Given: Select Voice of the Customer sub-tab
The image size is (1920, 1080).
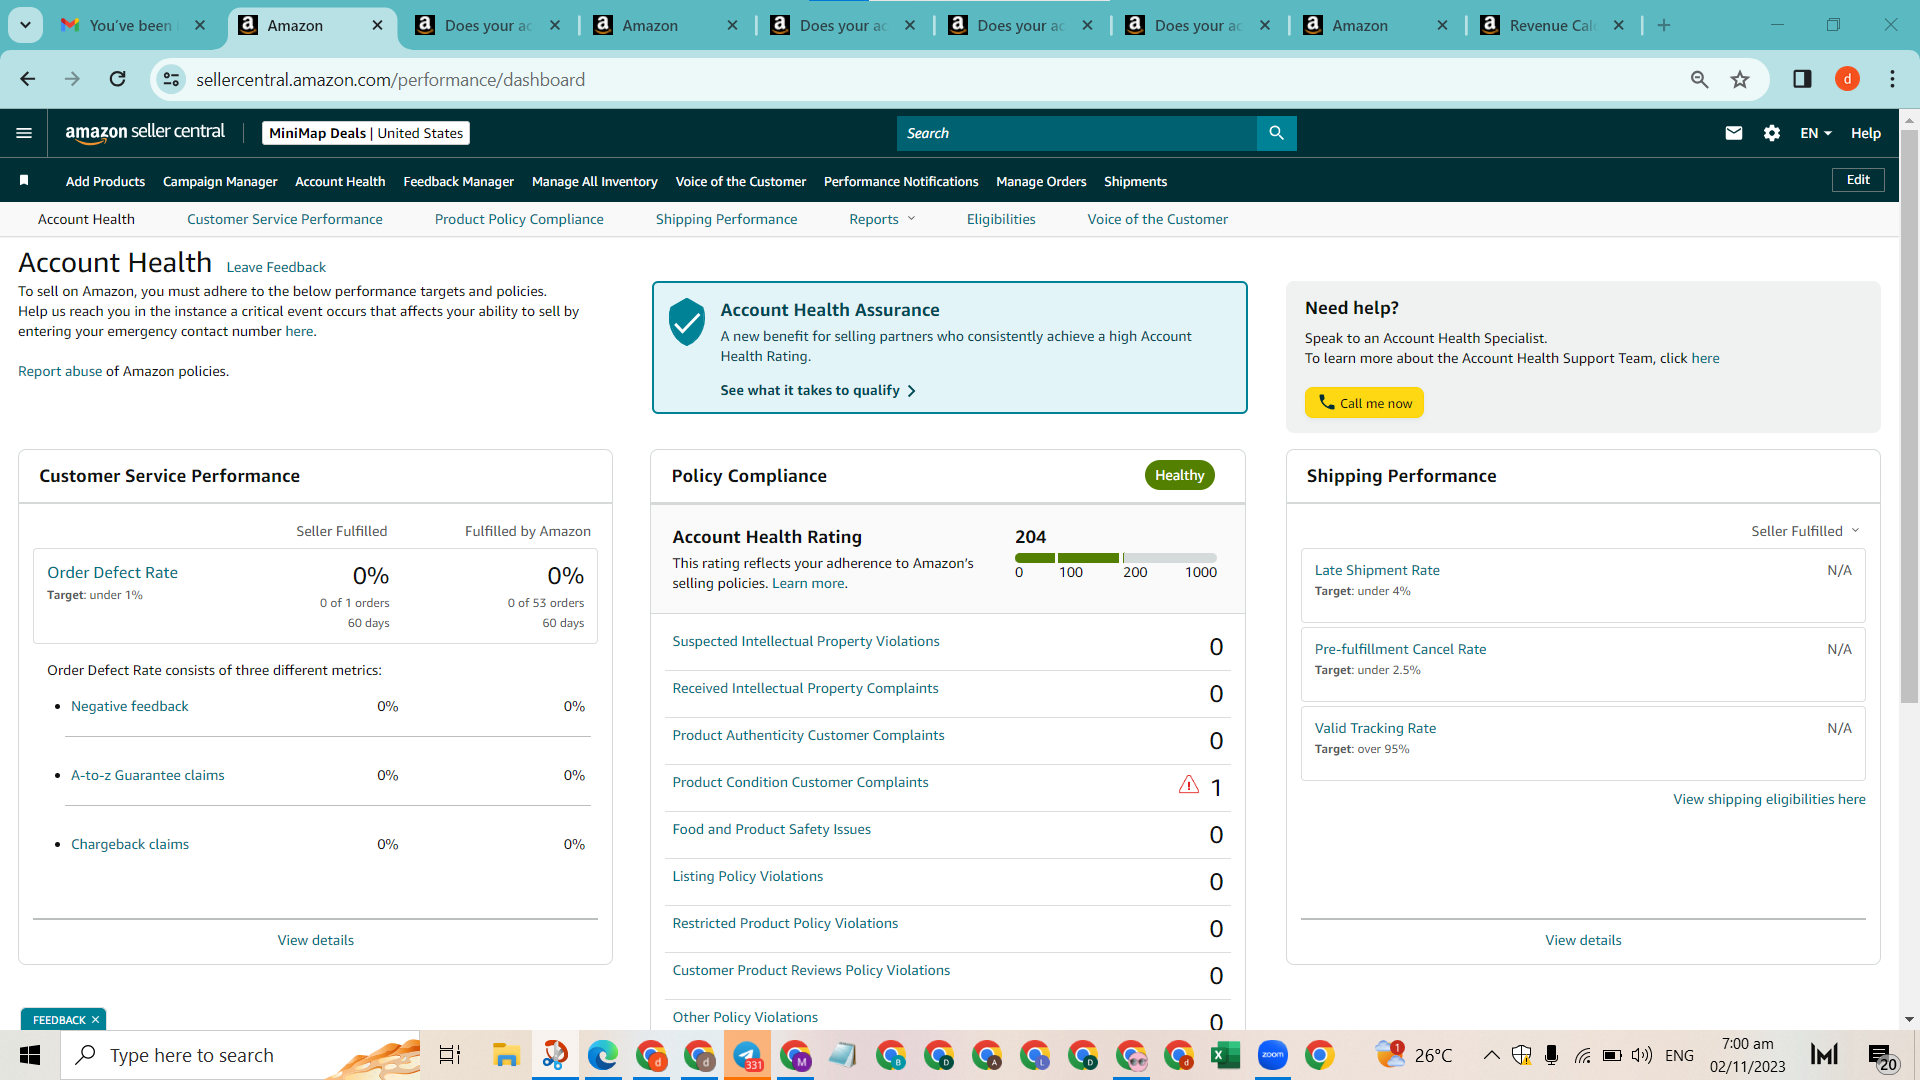Looking at the screenshot, I should (1157, 219).
